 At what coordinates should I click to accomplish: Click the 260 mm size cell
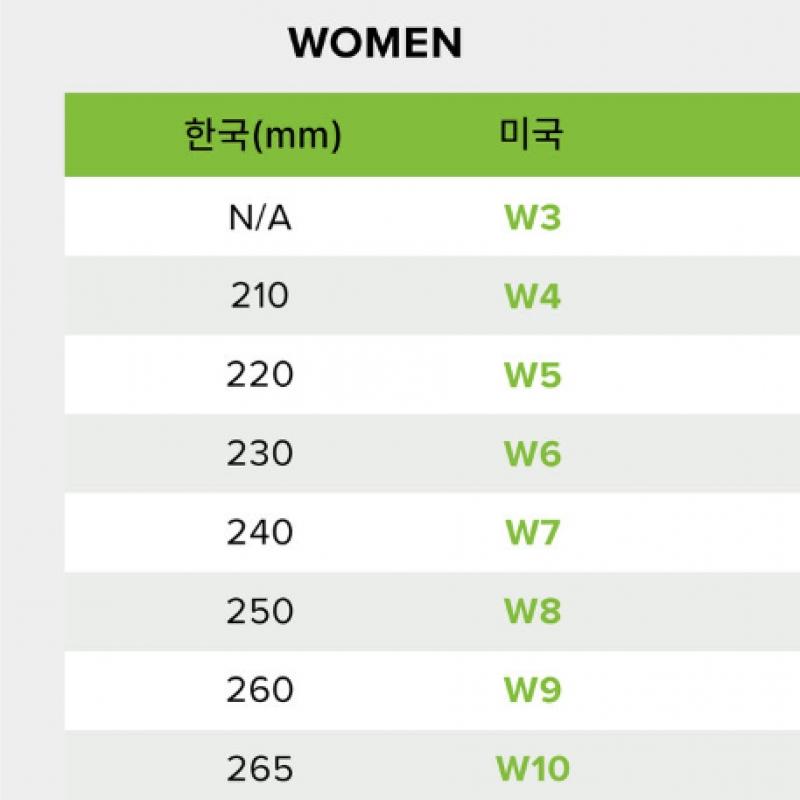(x=259, y=690)
